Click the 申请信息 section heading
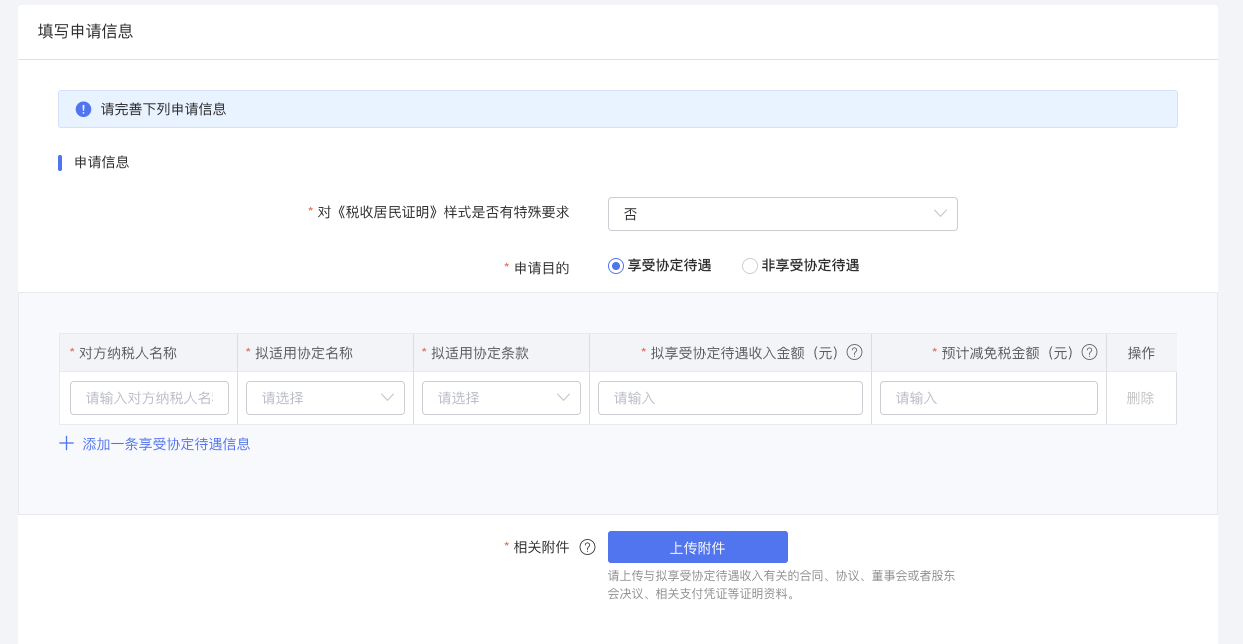1243x644 pixels. [x=102, y=162]
